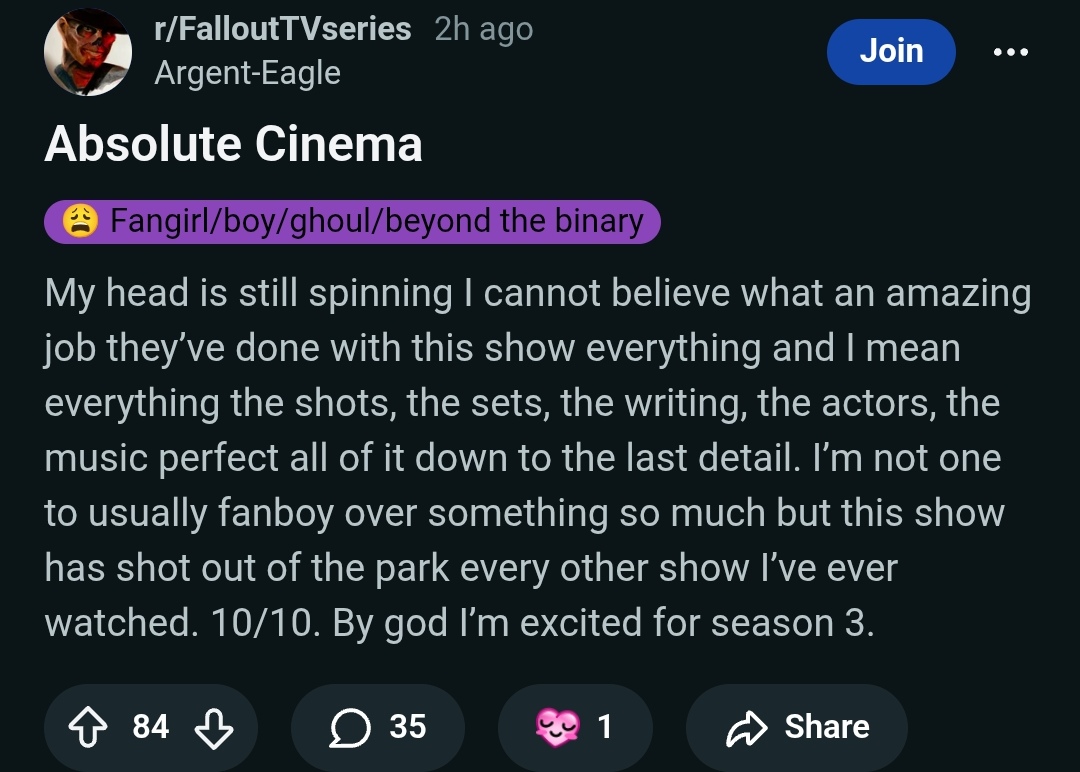Downvote the Absolute Cinema post
This screenshot has height=772, width=1080.
213,727
